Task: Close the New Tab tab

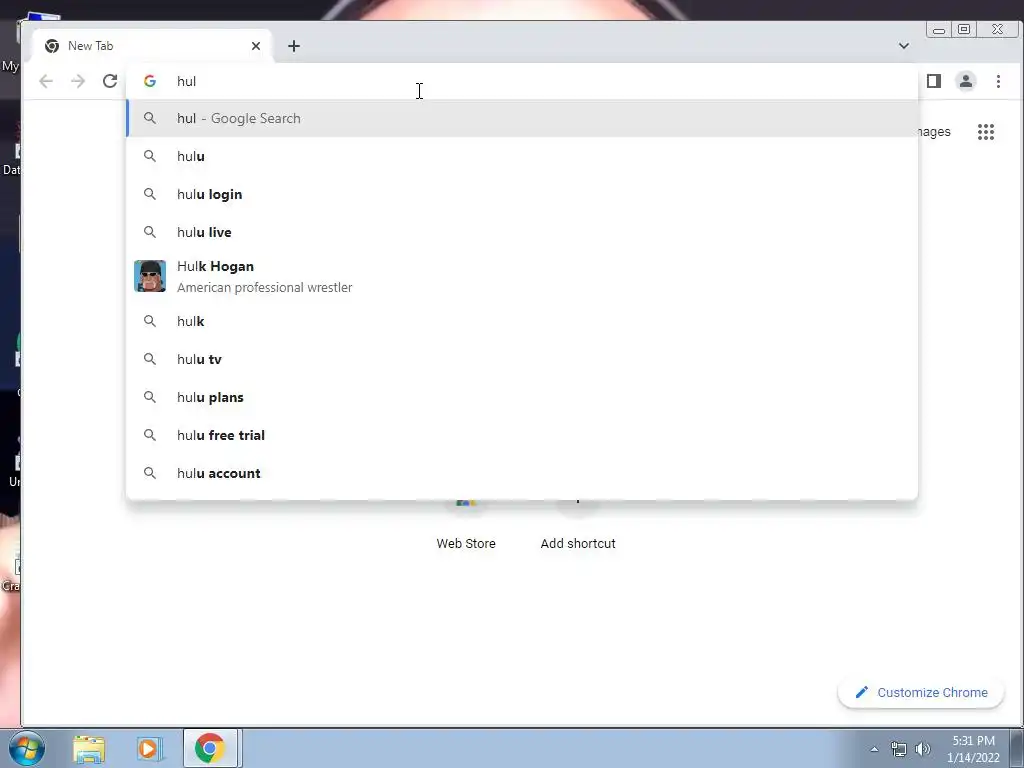Action: point(256,46)
